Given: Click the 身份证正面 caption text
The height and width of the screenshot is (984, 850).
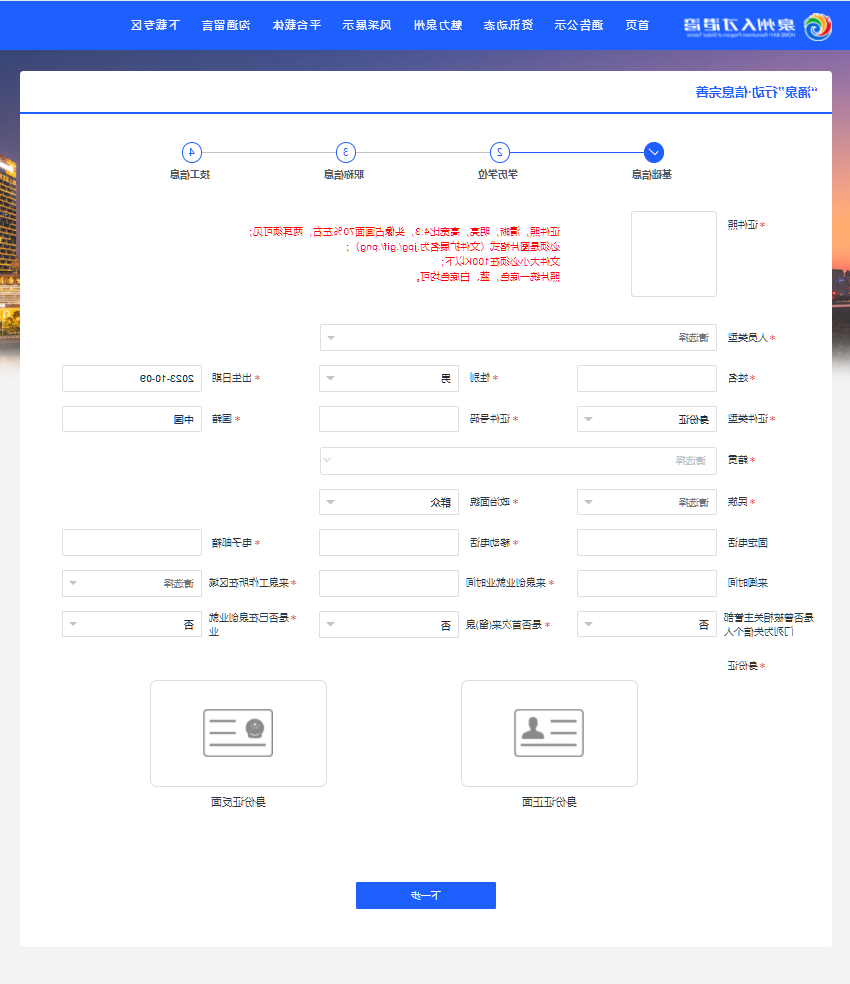Looking at the screenshot, I should pos(549,802).
